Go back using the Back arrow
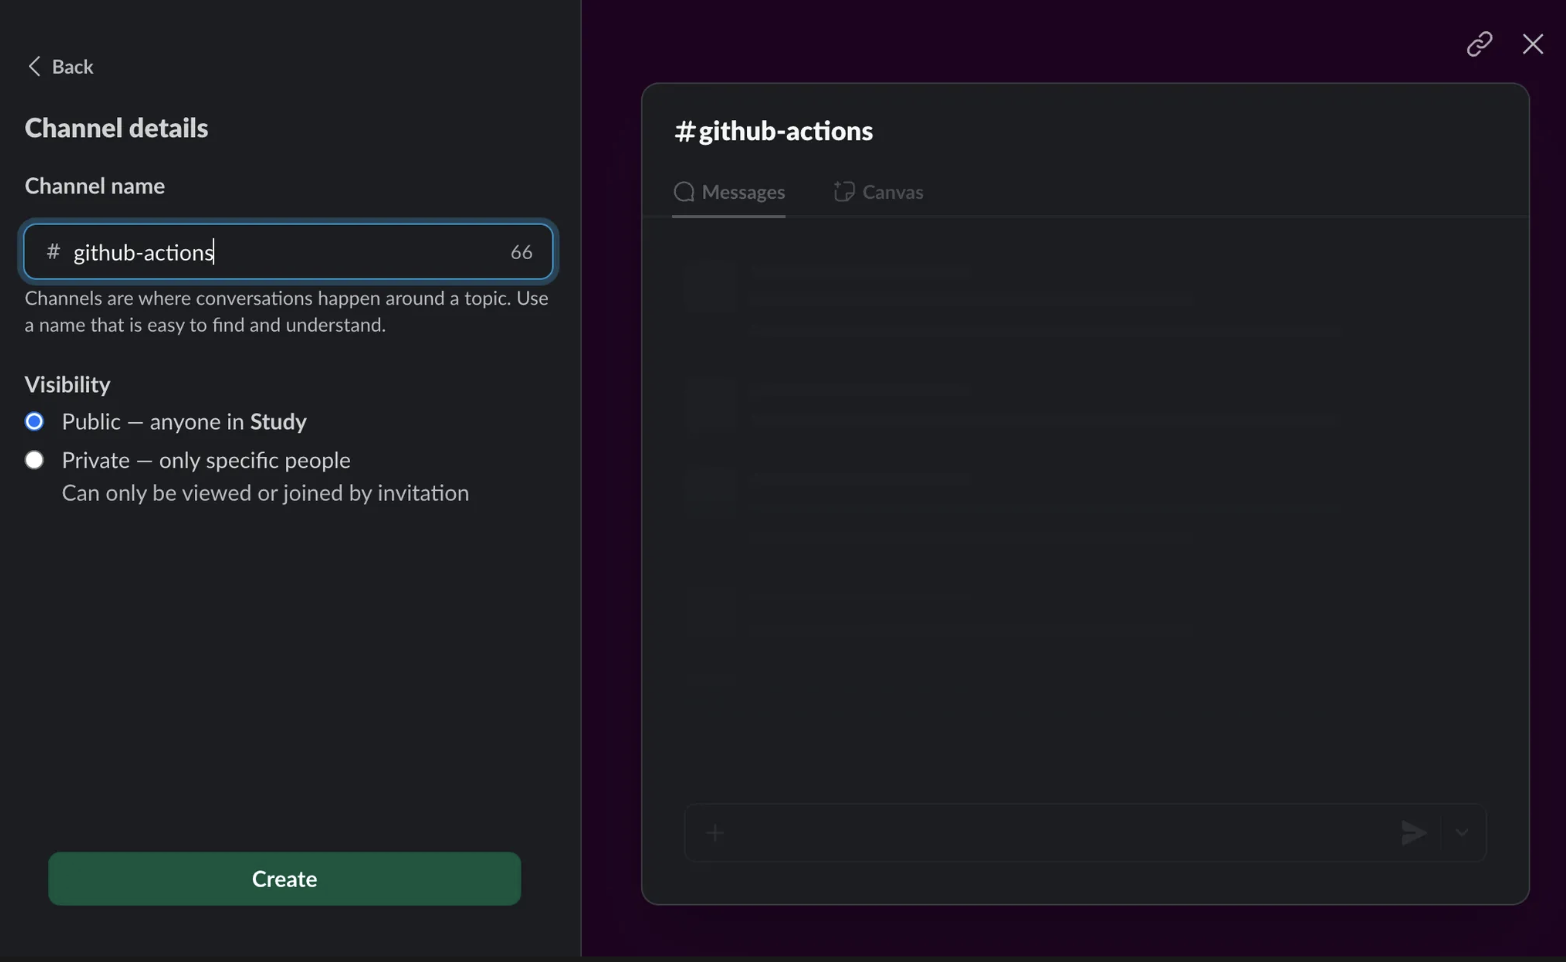This screenshot has height=962, width=1566. pyautogui.click(x=60, y=66)
